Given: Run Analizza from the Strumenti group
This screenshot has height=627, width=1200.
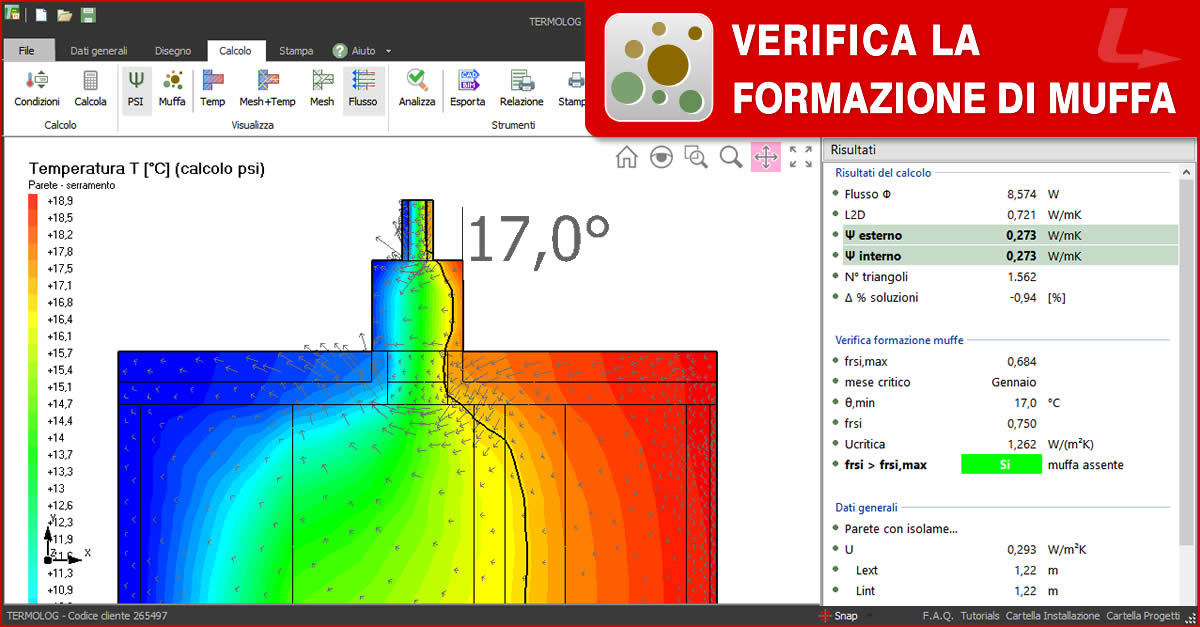Looking at the screenshot, I should (x=416, y=89).
